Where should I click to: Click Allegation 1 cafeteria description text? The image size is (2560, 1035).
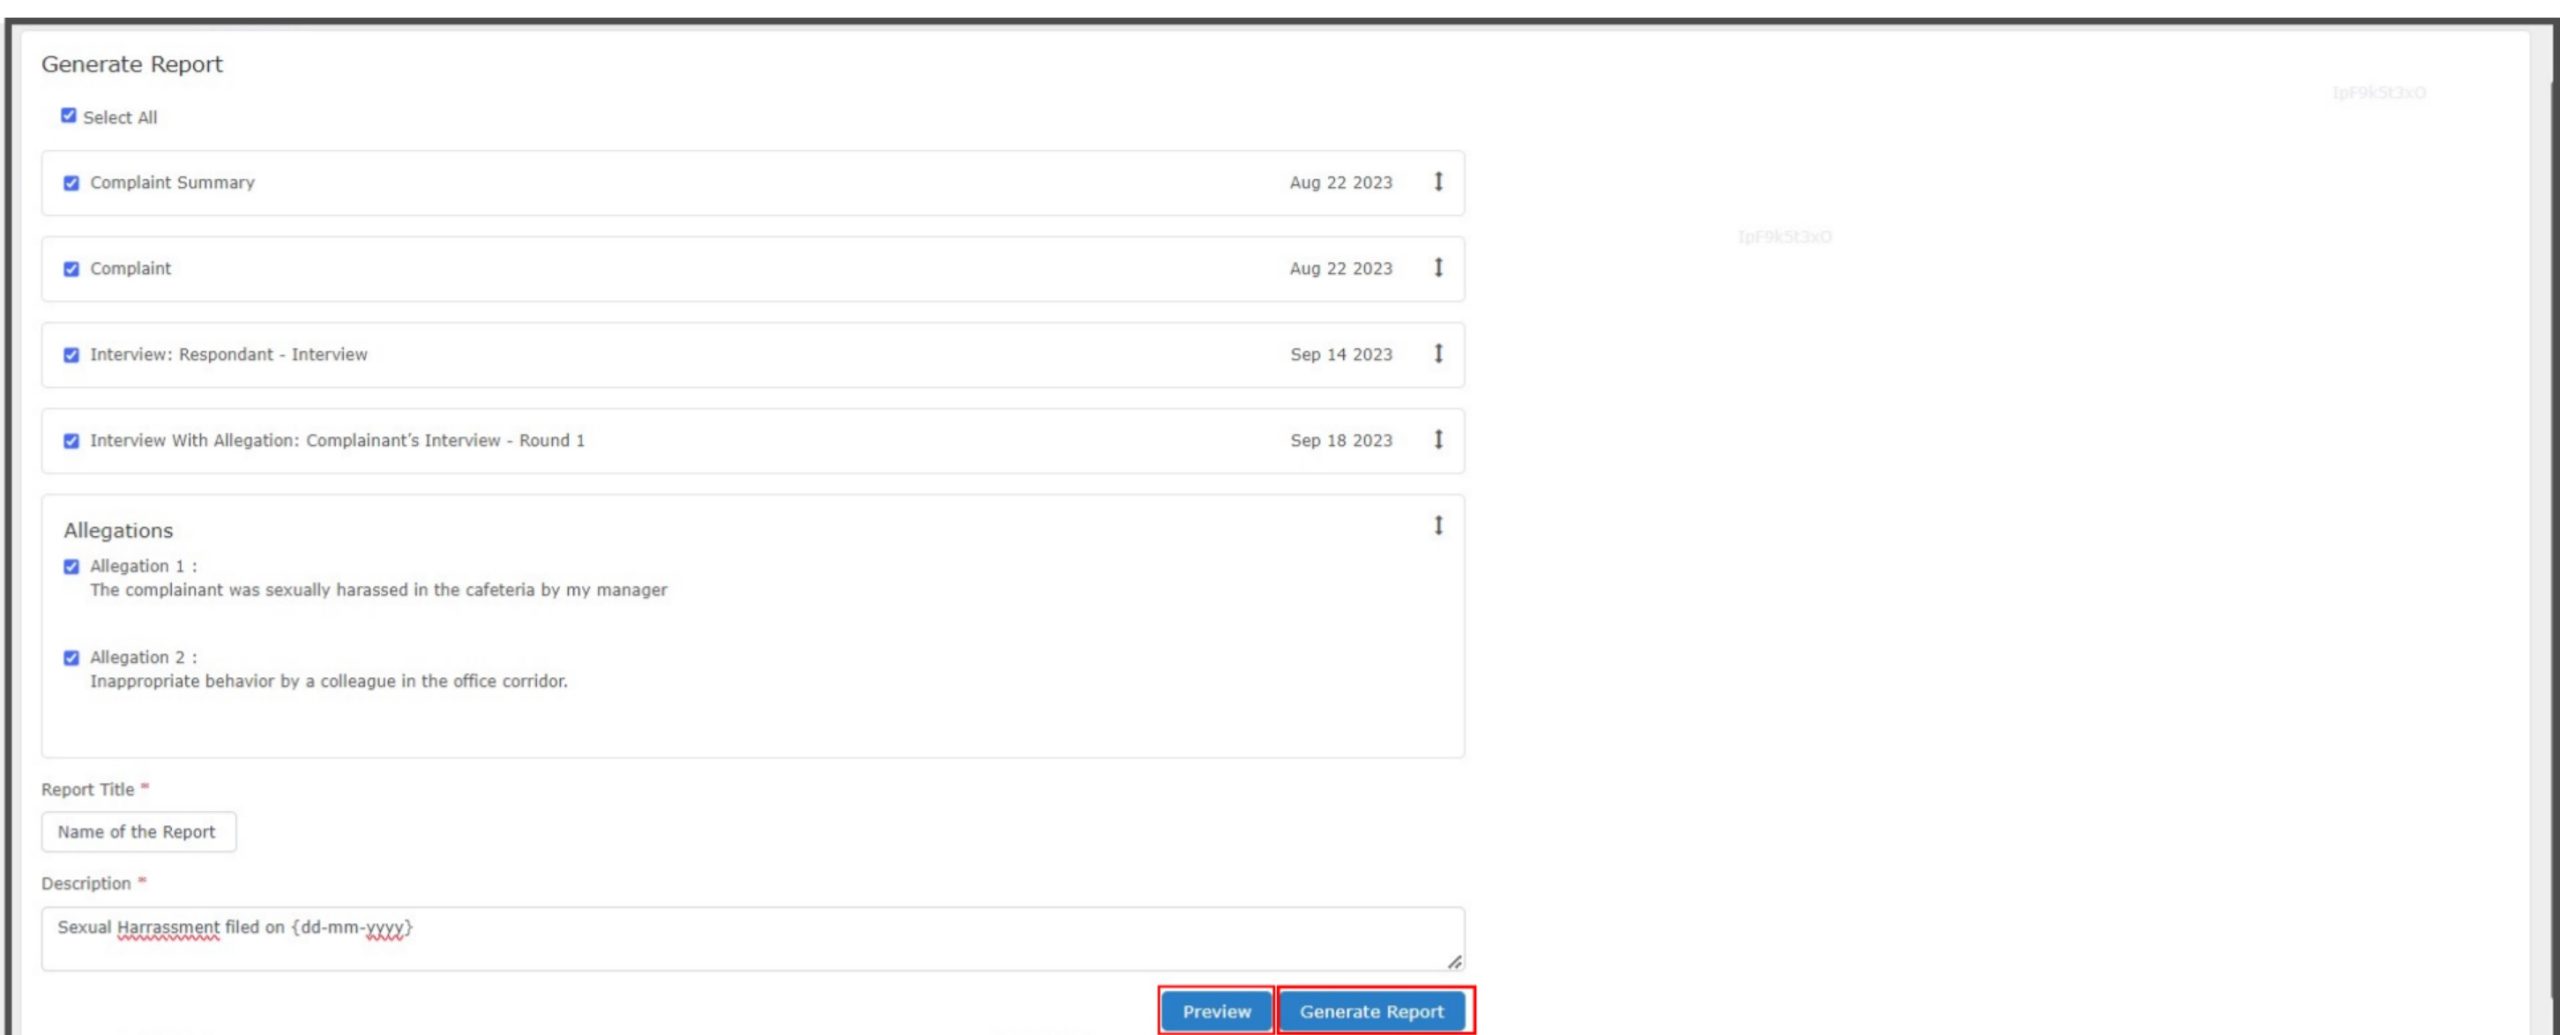tap(379, 590)
